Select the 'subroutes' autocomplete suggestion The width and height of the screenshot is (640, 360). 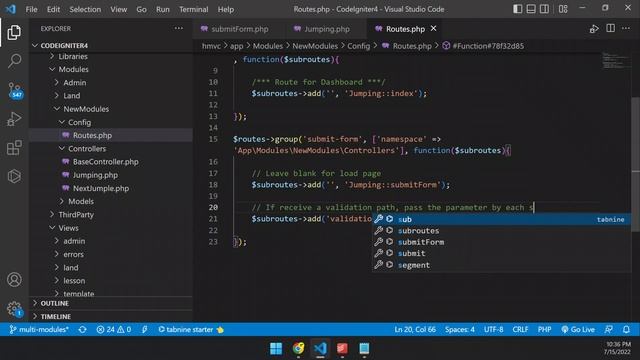click(x=501, y=231)
